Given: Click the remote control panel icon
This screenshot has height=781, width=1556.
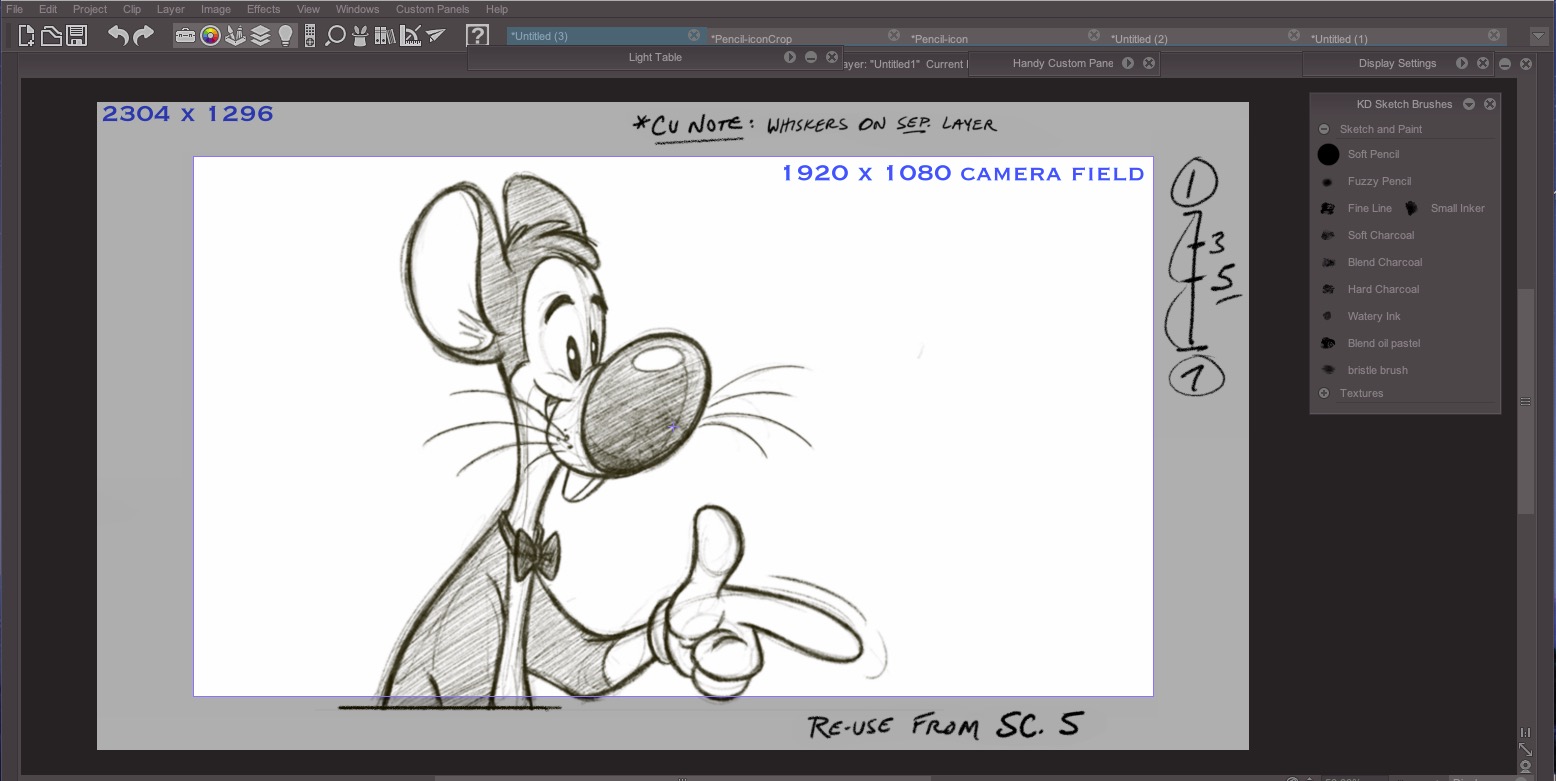Looking at the screenshot, I should [x=310, y=36].
